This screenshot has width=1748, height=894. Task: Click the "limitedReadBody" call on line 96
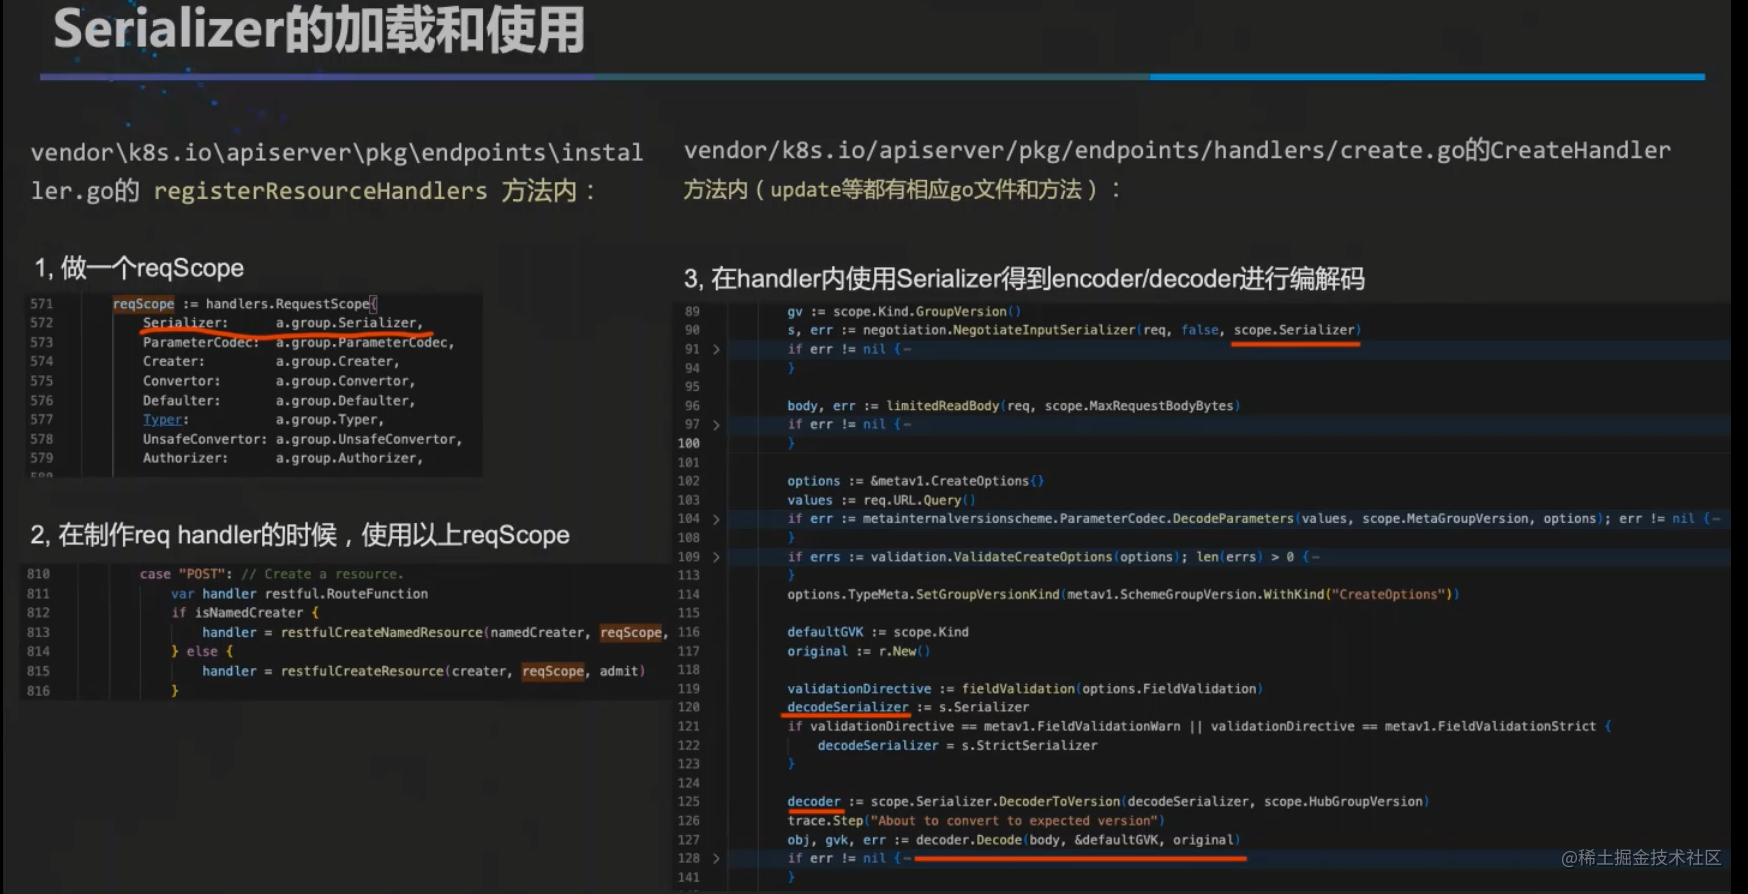[x=943, y=406]
